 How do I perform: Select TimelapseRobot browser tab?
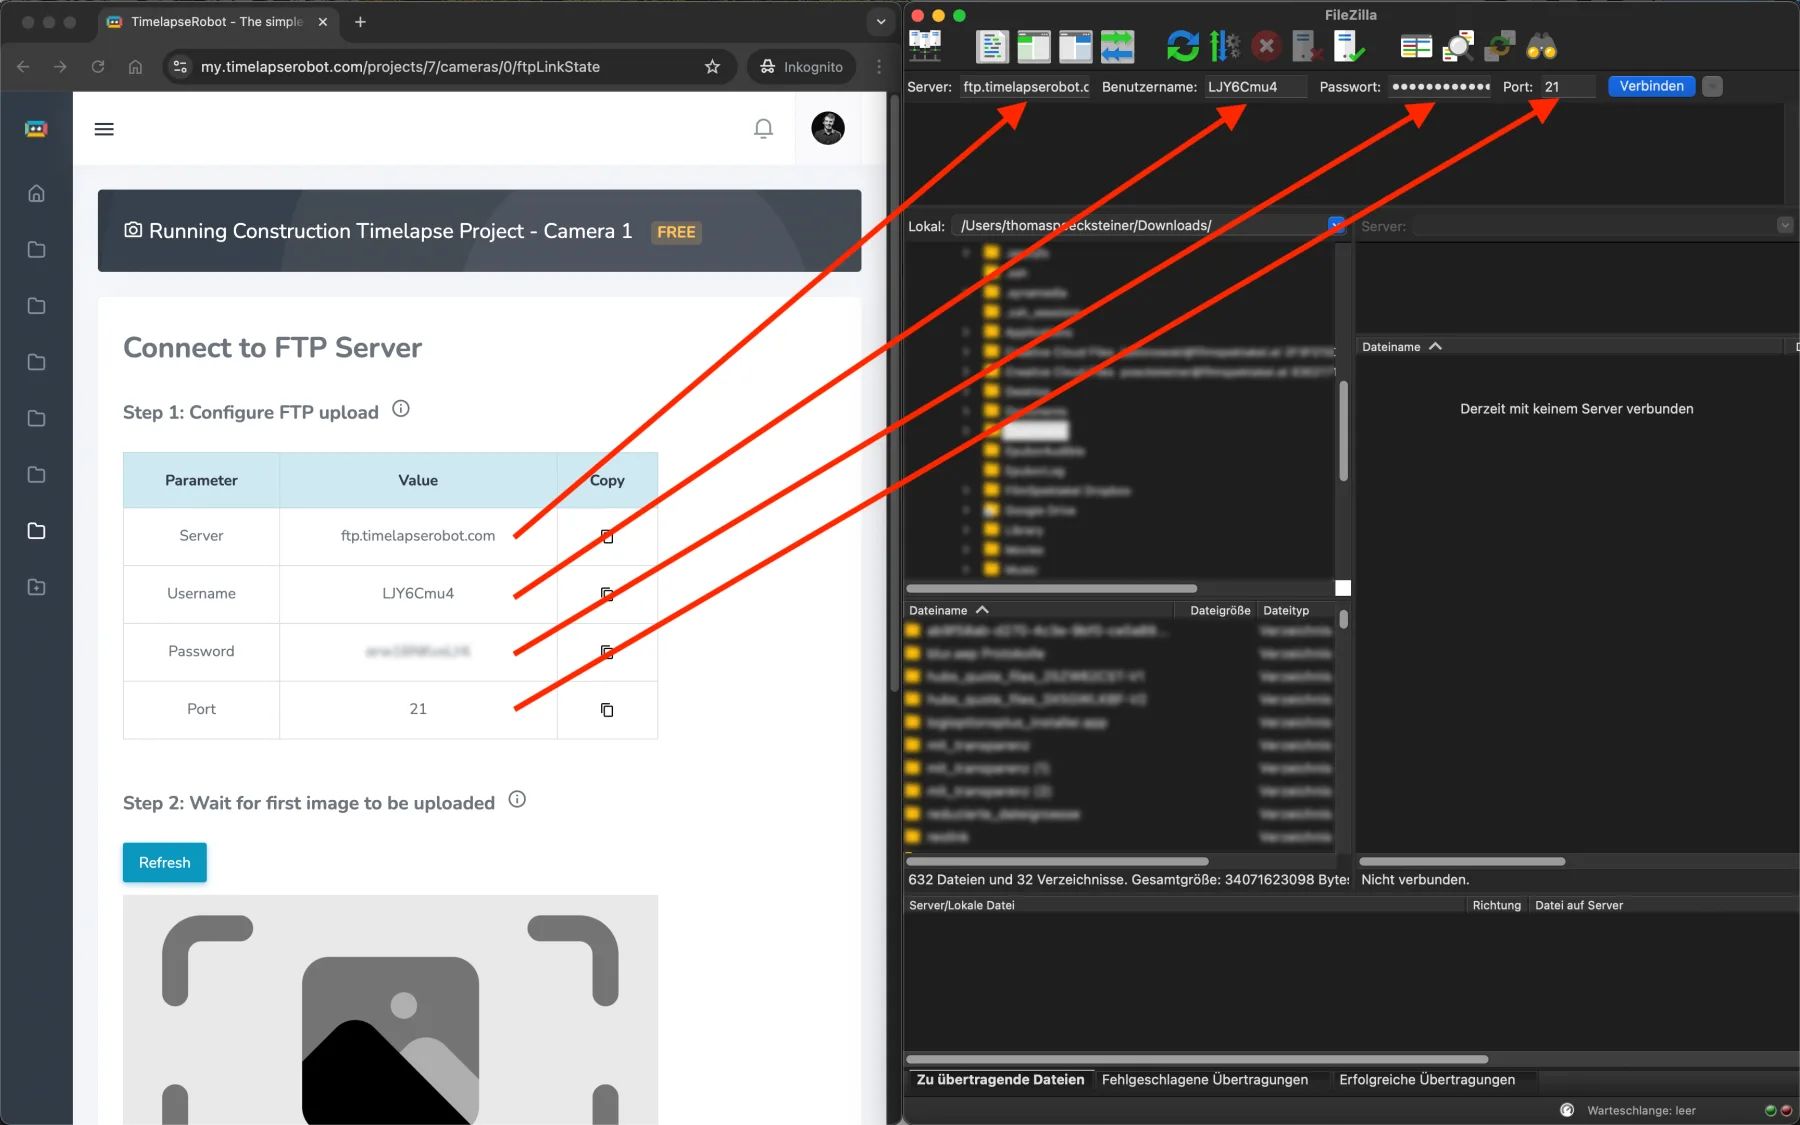[218, 22]
